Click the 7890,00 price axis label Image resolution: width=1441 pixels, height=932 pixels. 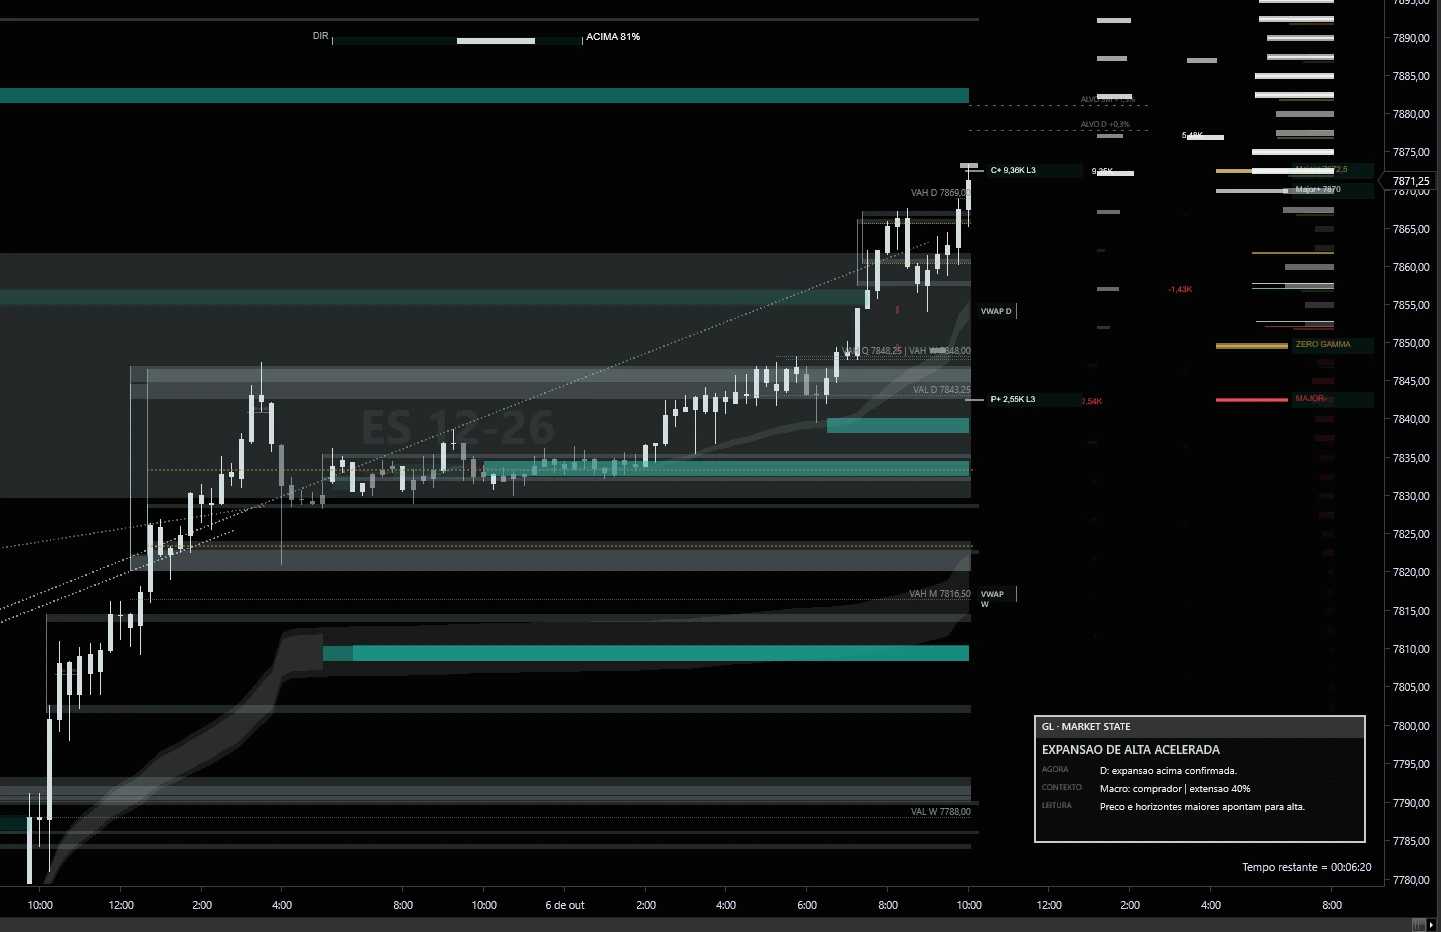tap(1411, 38)
